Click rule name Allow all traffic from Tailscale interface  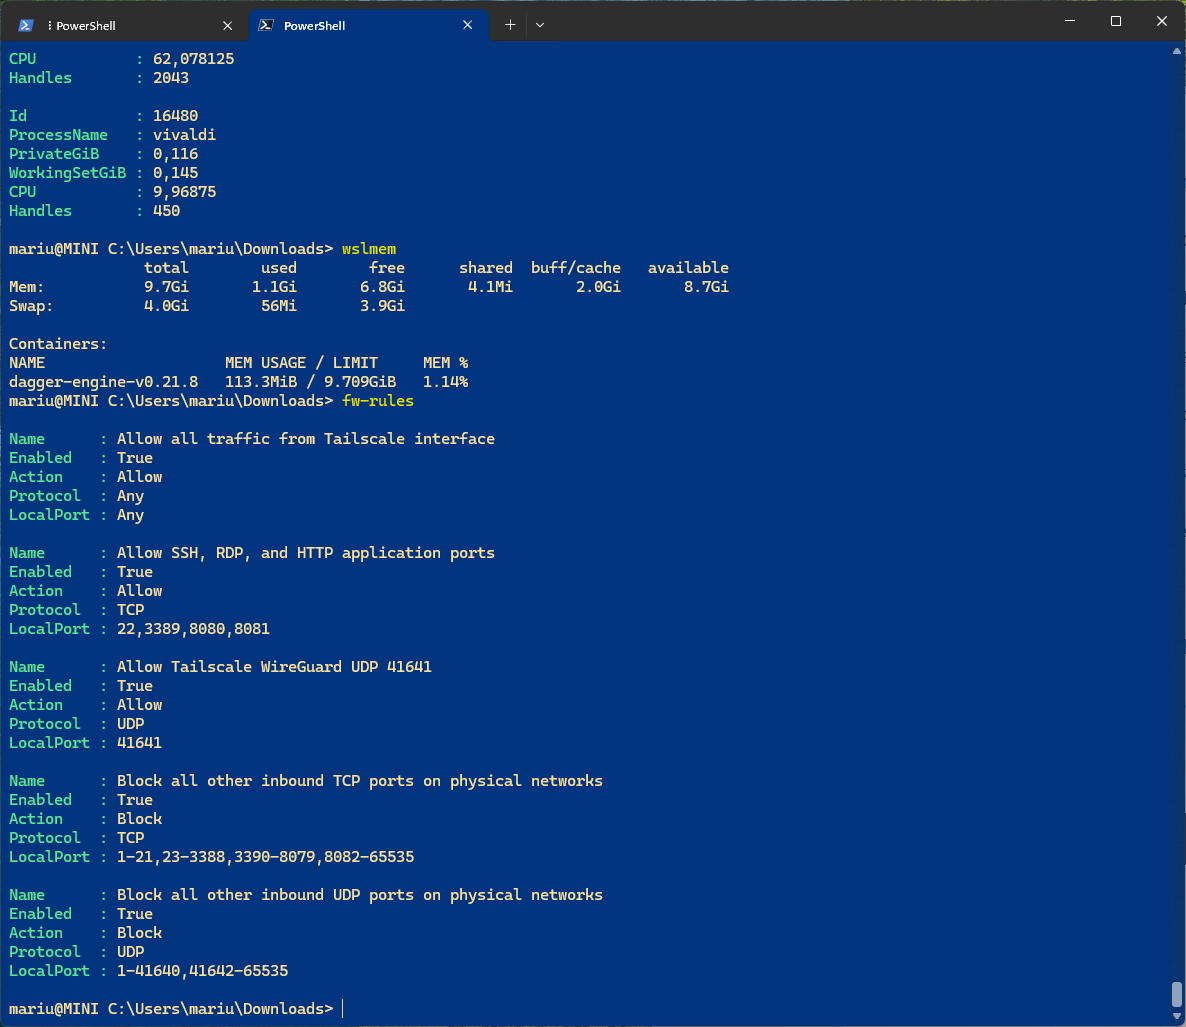(x=306, y=439)
